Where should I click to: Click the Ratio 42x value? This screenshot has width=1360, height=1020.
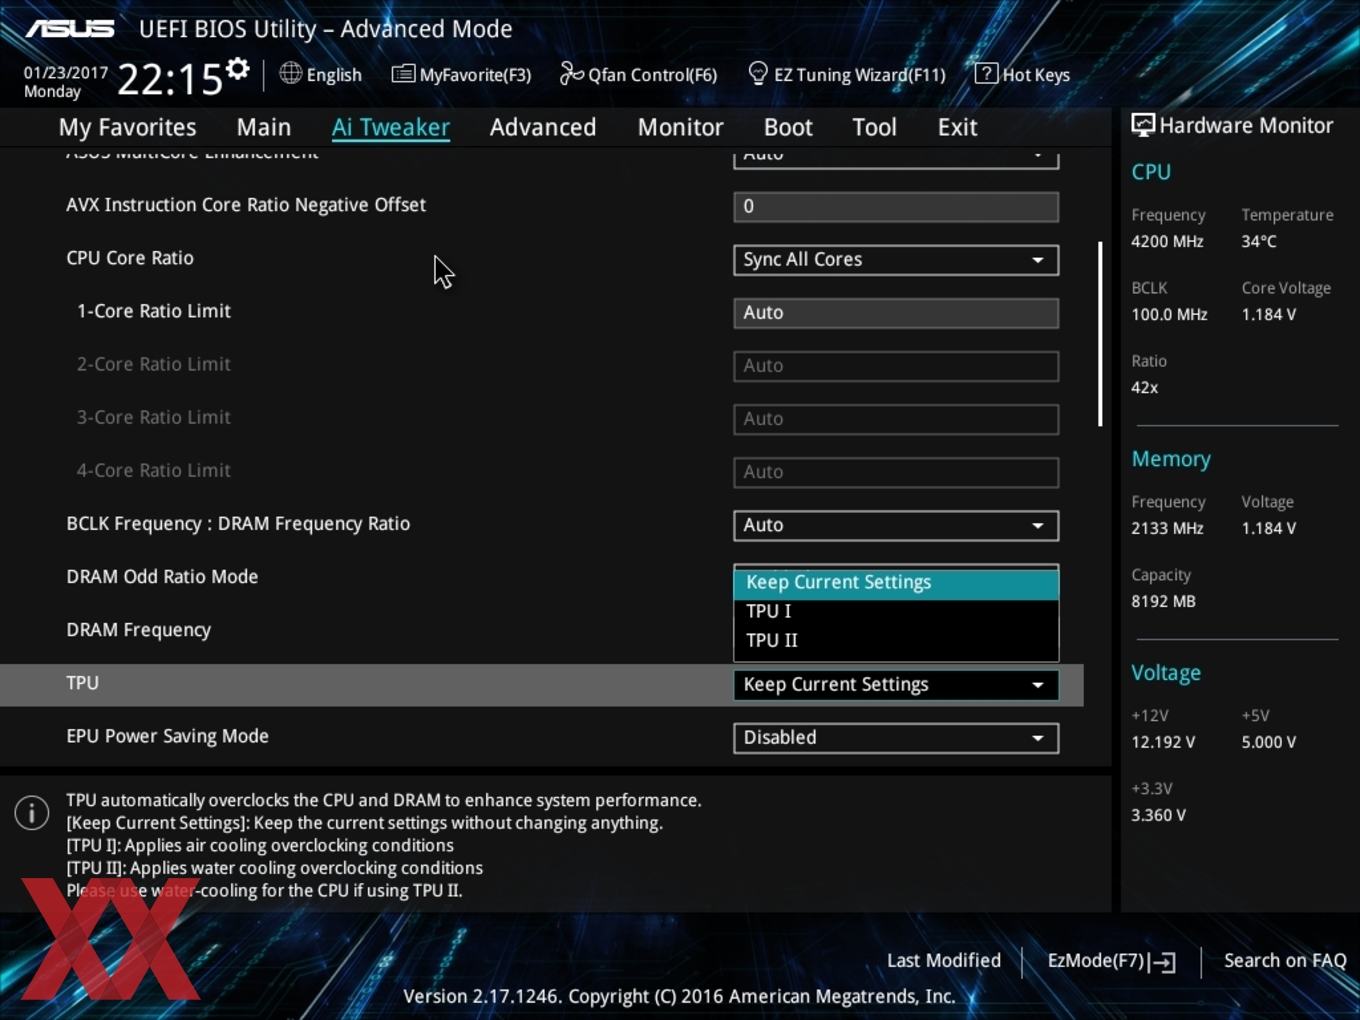click(1144, 387)
